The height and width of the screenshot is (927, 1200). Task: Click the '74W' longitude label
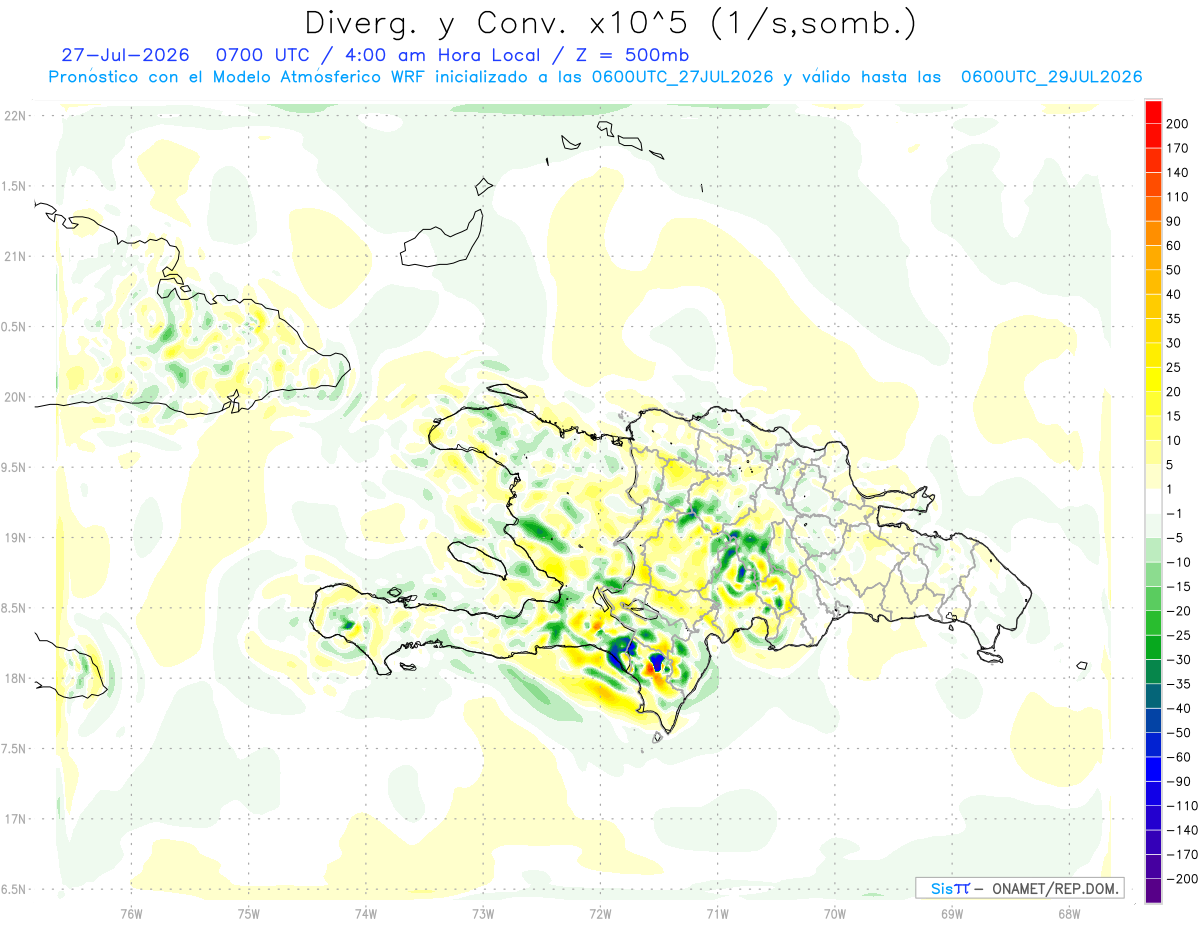coord(366,912)
